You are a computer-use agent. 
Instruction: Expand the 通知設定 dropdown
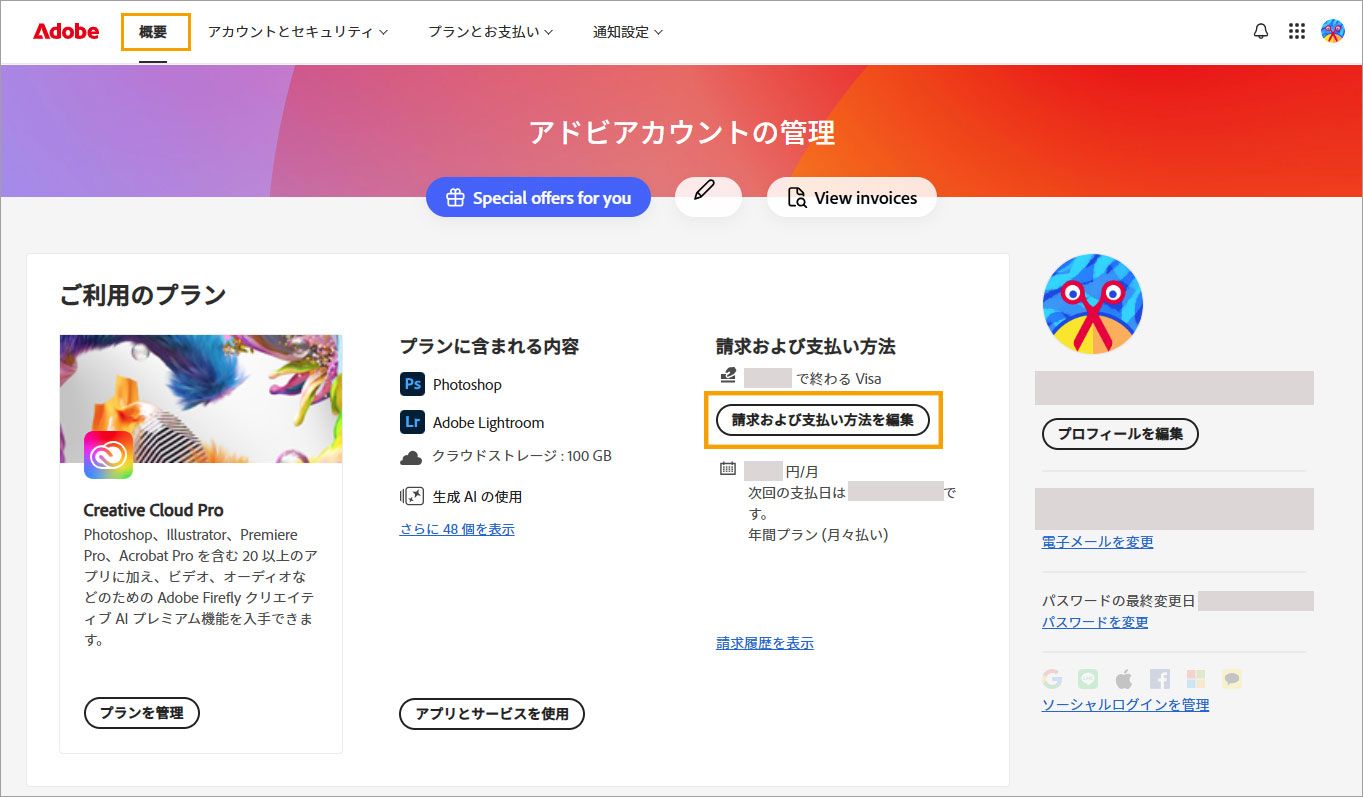pyautogui.click(x=628, y=31)
